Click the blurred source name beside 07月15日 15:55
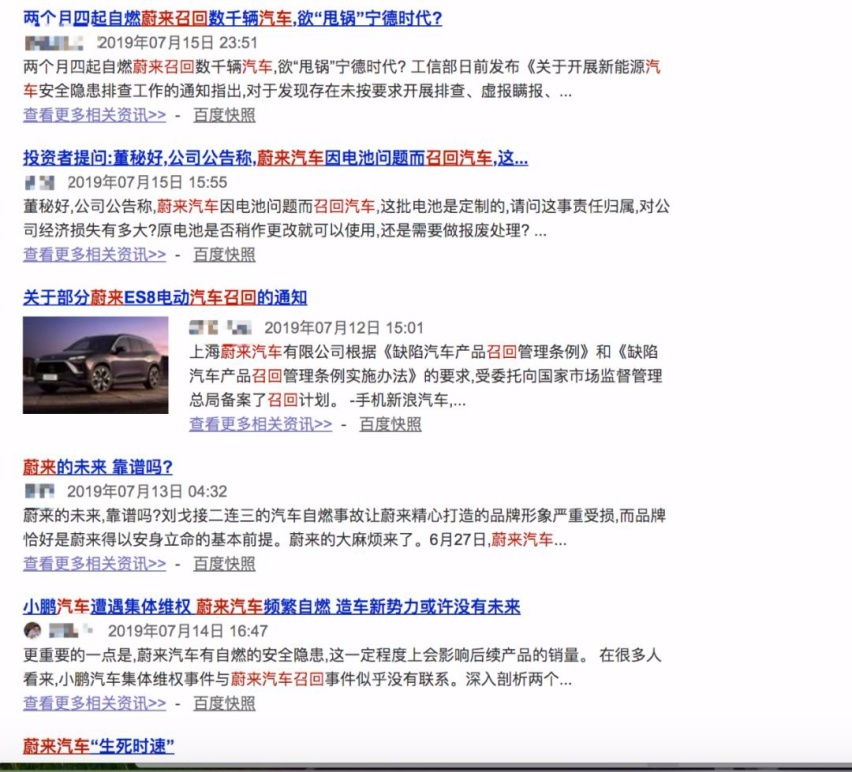 [40, 183]
